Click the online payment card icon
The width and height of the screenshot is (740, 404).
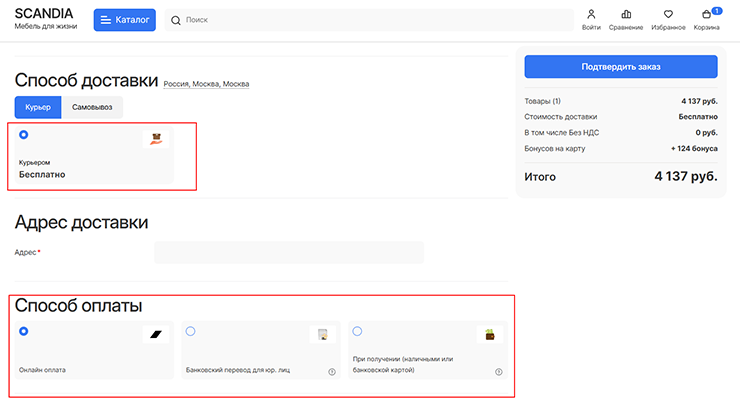[x=155, y=334]
